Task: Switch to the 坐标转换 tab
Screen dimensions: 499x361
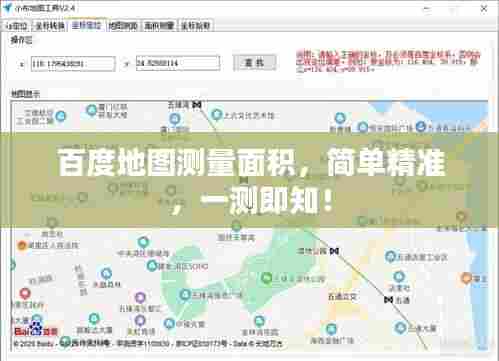Action: (x=50, y=26)
